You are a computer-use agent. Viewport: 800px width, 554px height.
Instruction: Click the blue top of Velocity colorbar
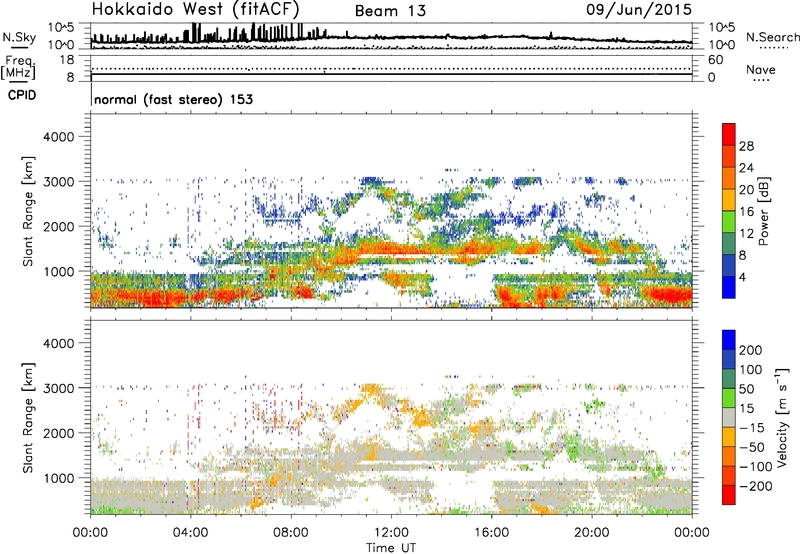[729, 340]
